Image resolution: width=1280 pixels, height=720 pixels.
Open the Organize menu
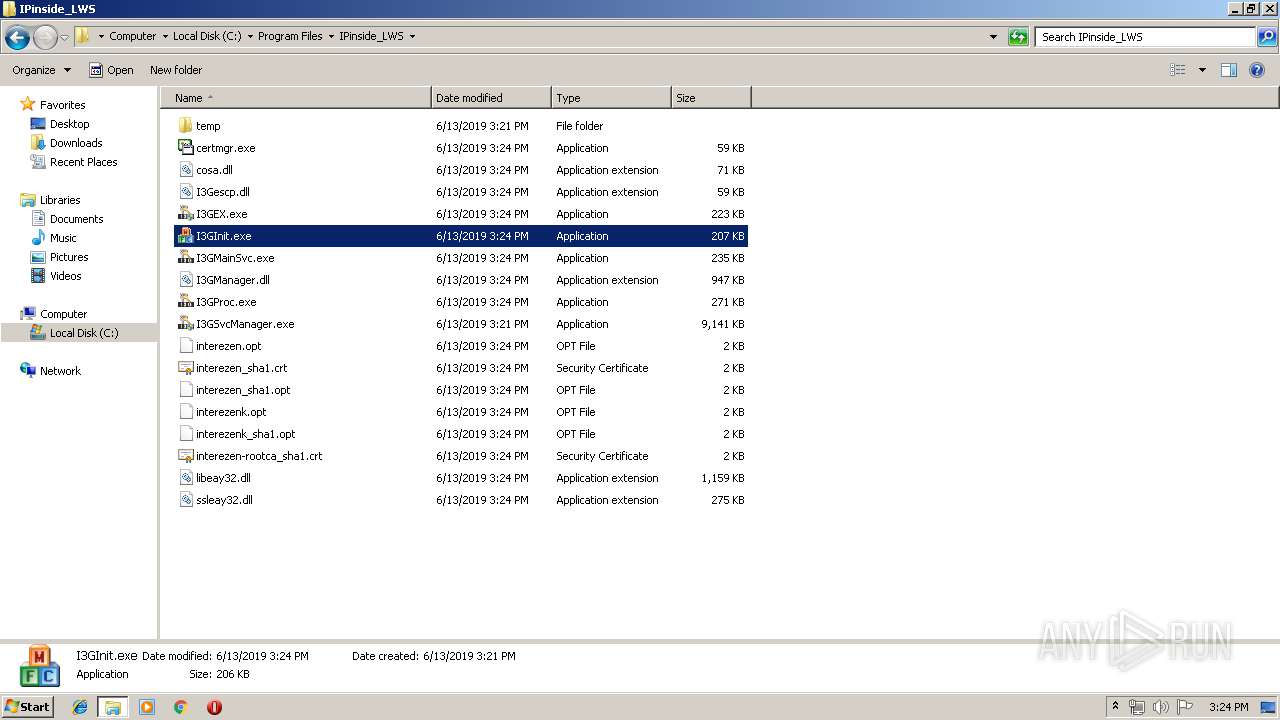click(x=41, y=70)
